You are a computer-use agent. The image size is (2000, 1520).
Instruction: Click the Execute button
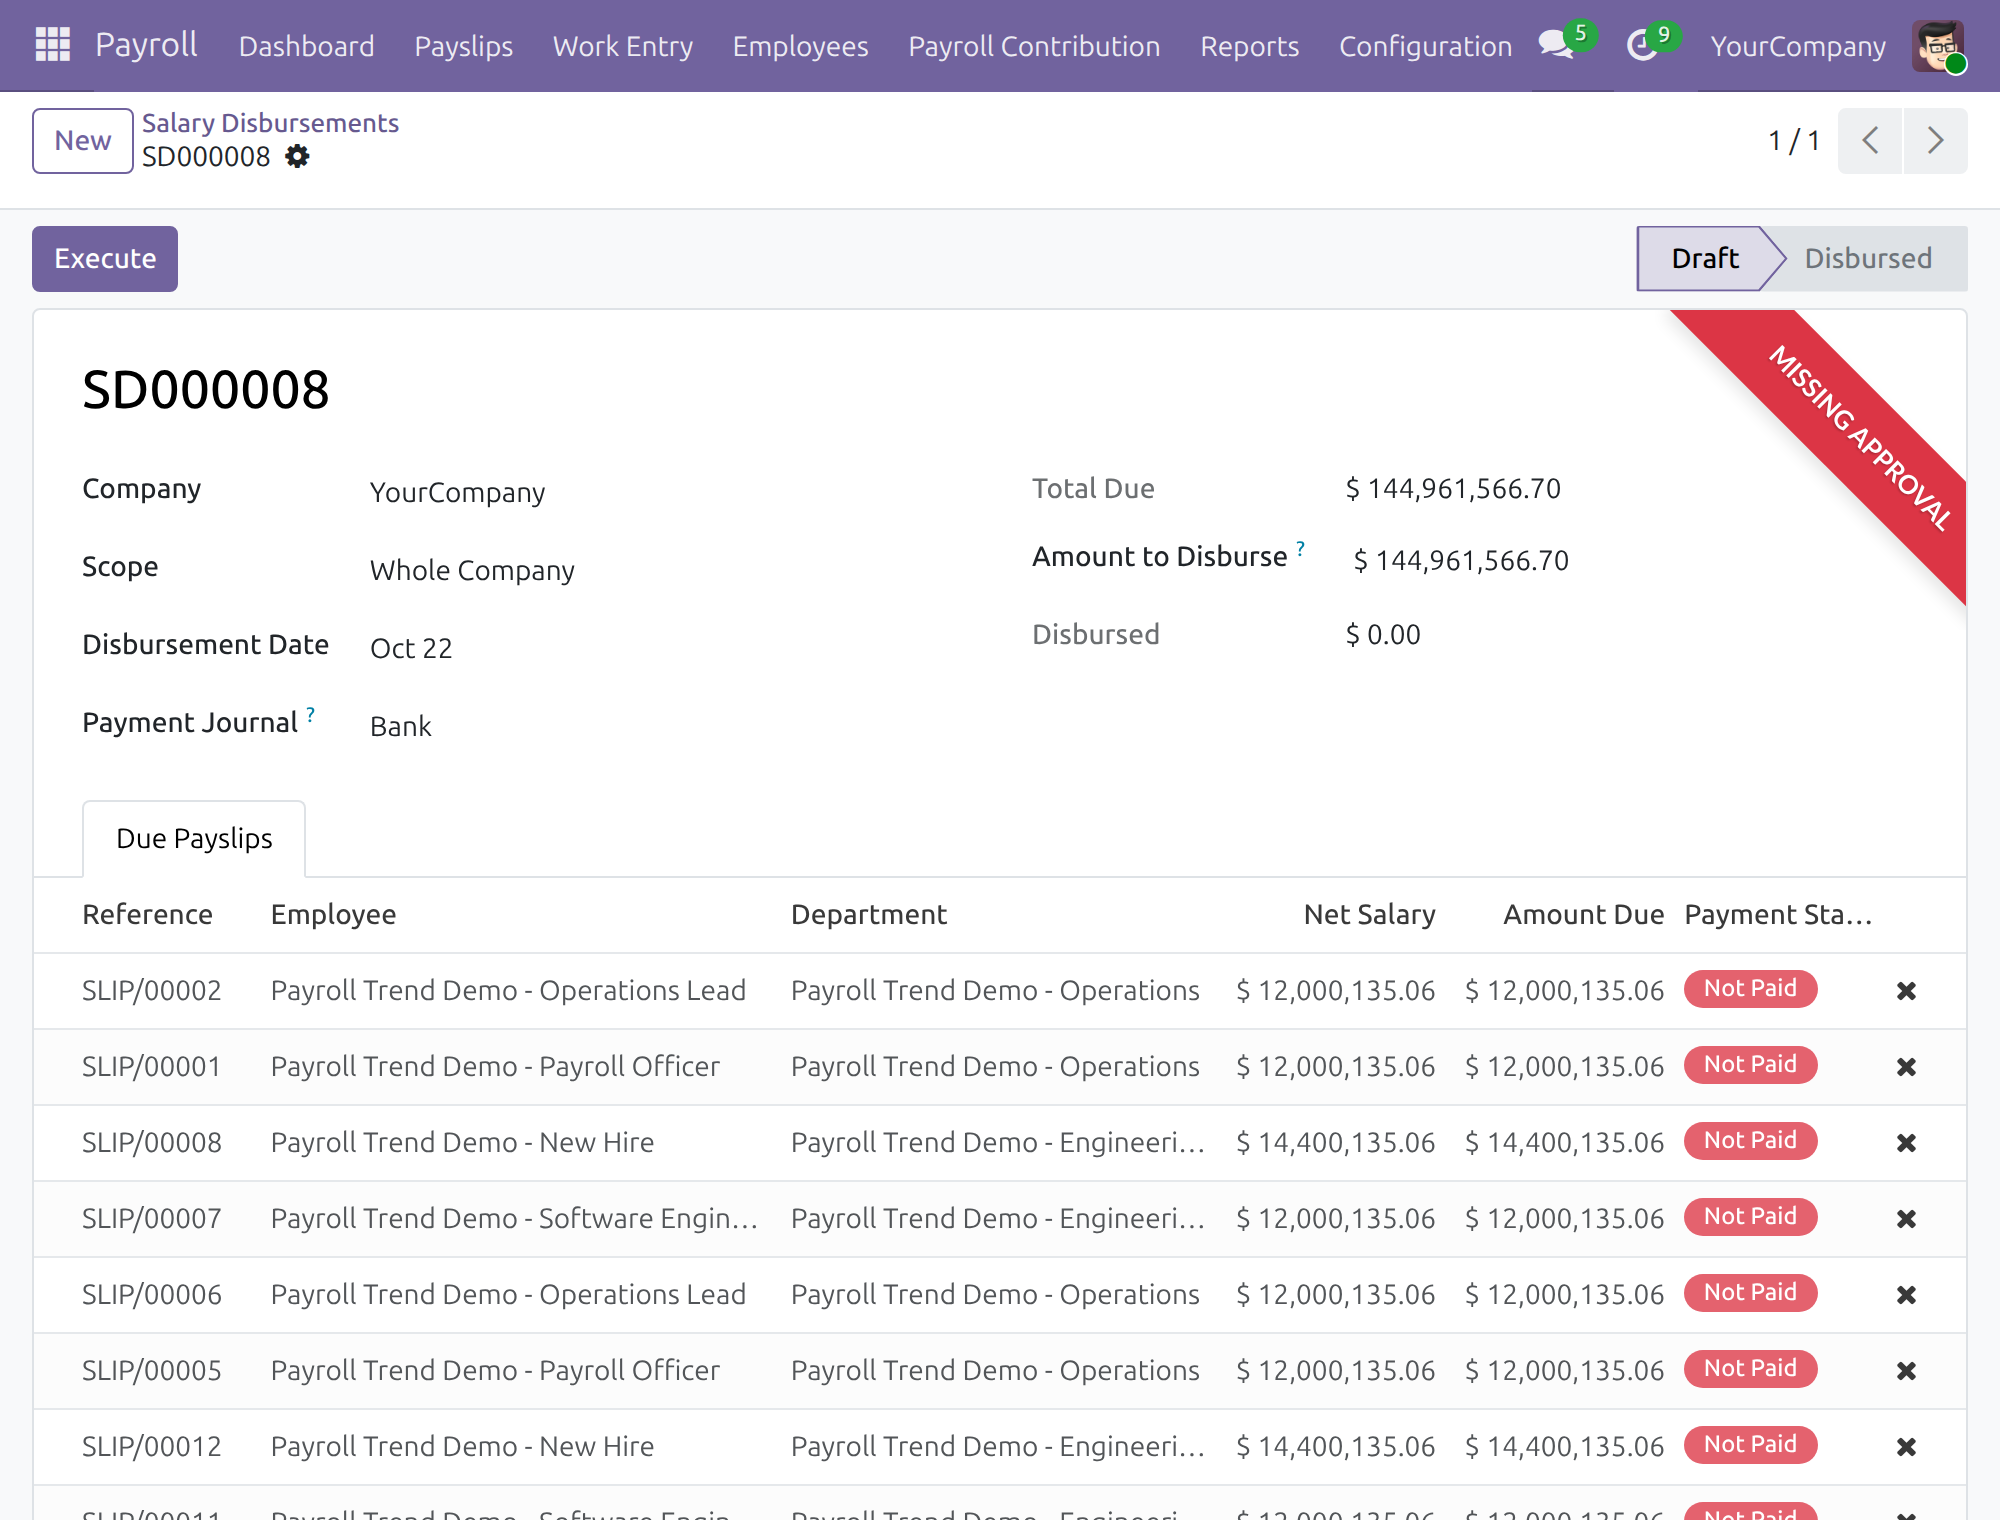[x=105, y=259]
